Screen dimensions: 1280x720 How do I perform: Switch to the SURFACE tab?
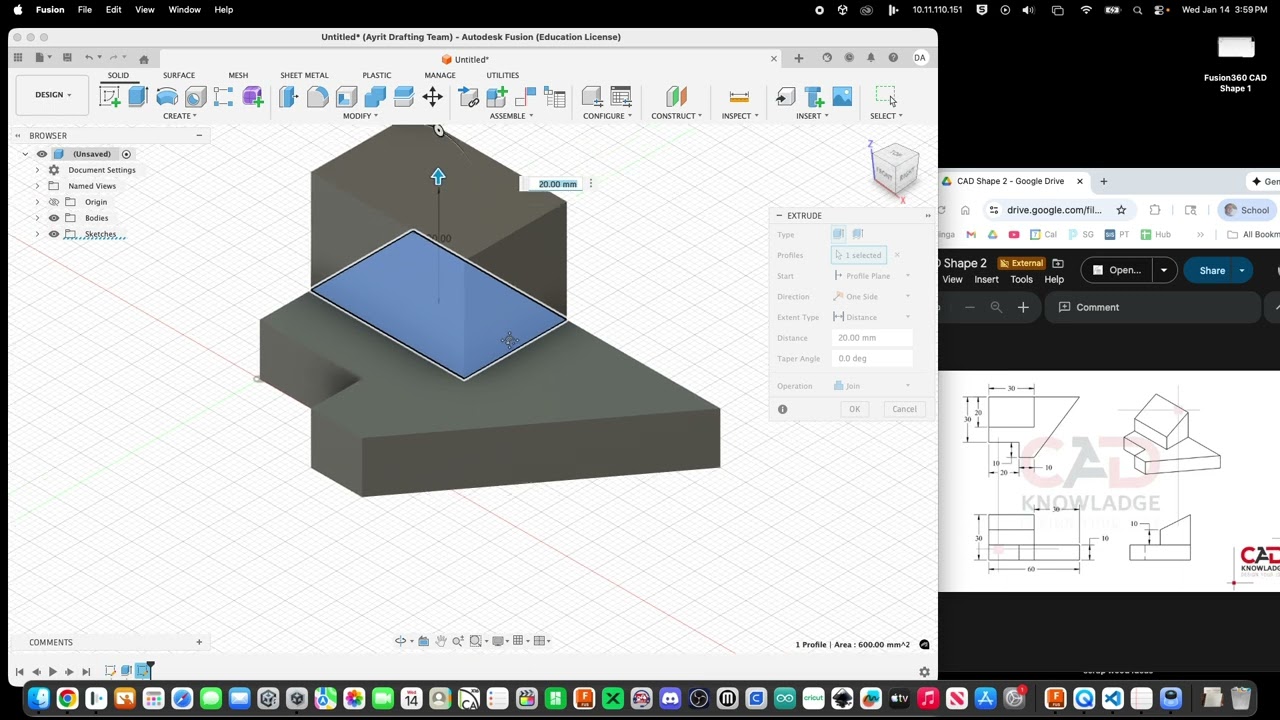179,75
